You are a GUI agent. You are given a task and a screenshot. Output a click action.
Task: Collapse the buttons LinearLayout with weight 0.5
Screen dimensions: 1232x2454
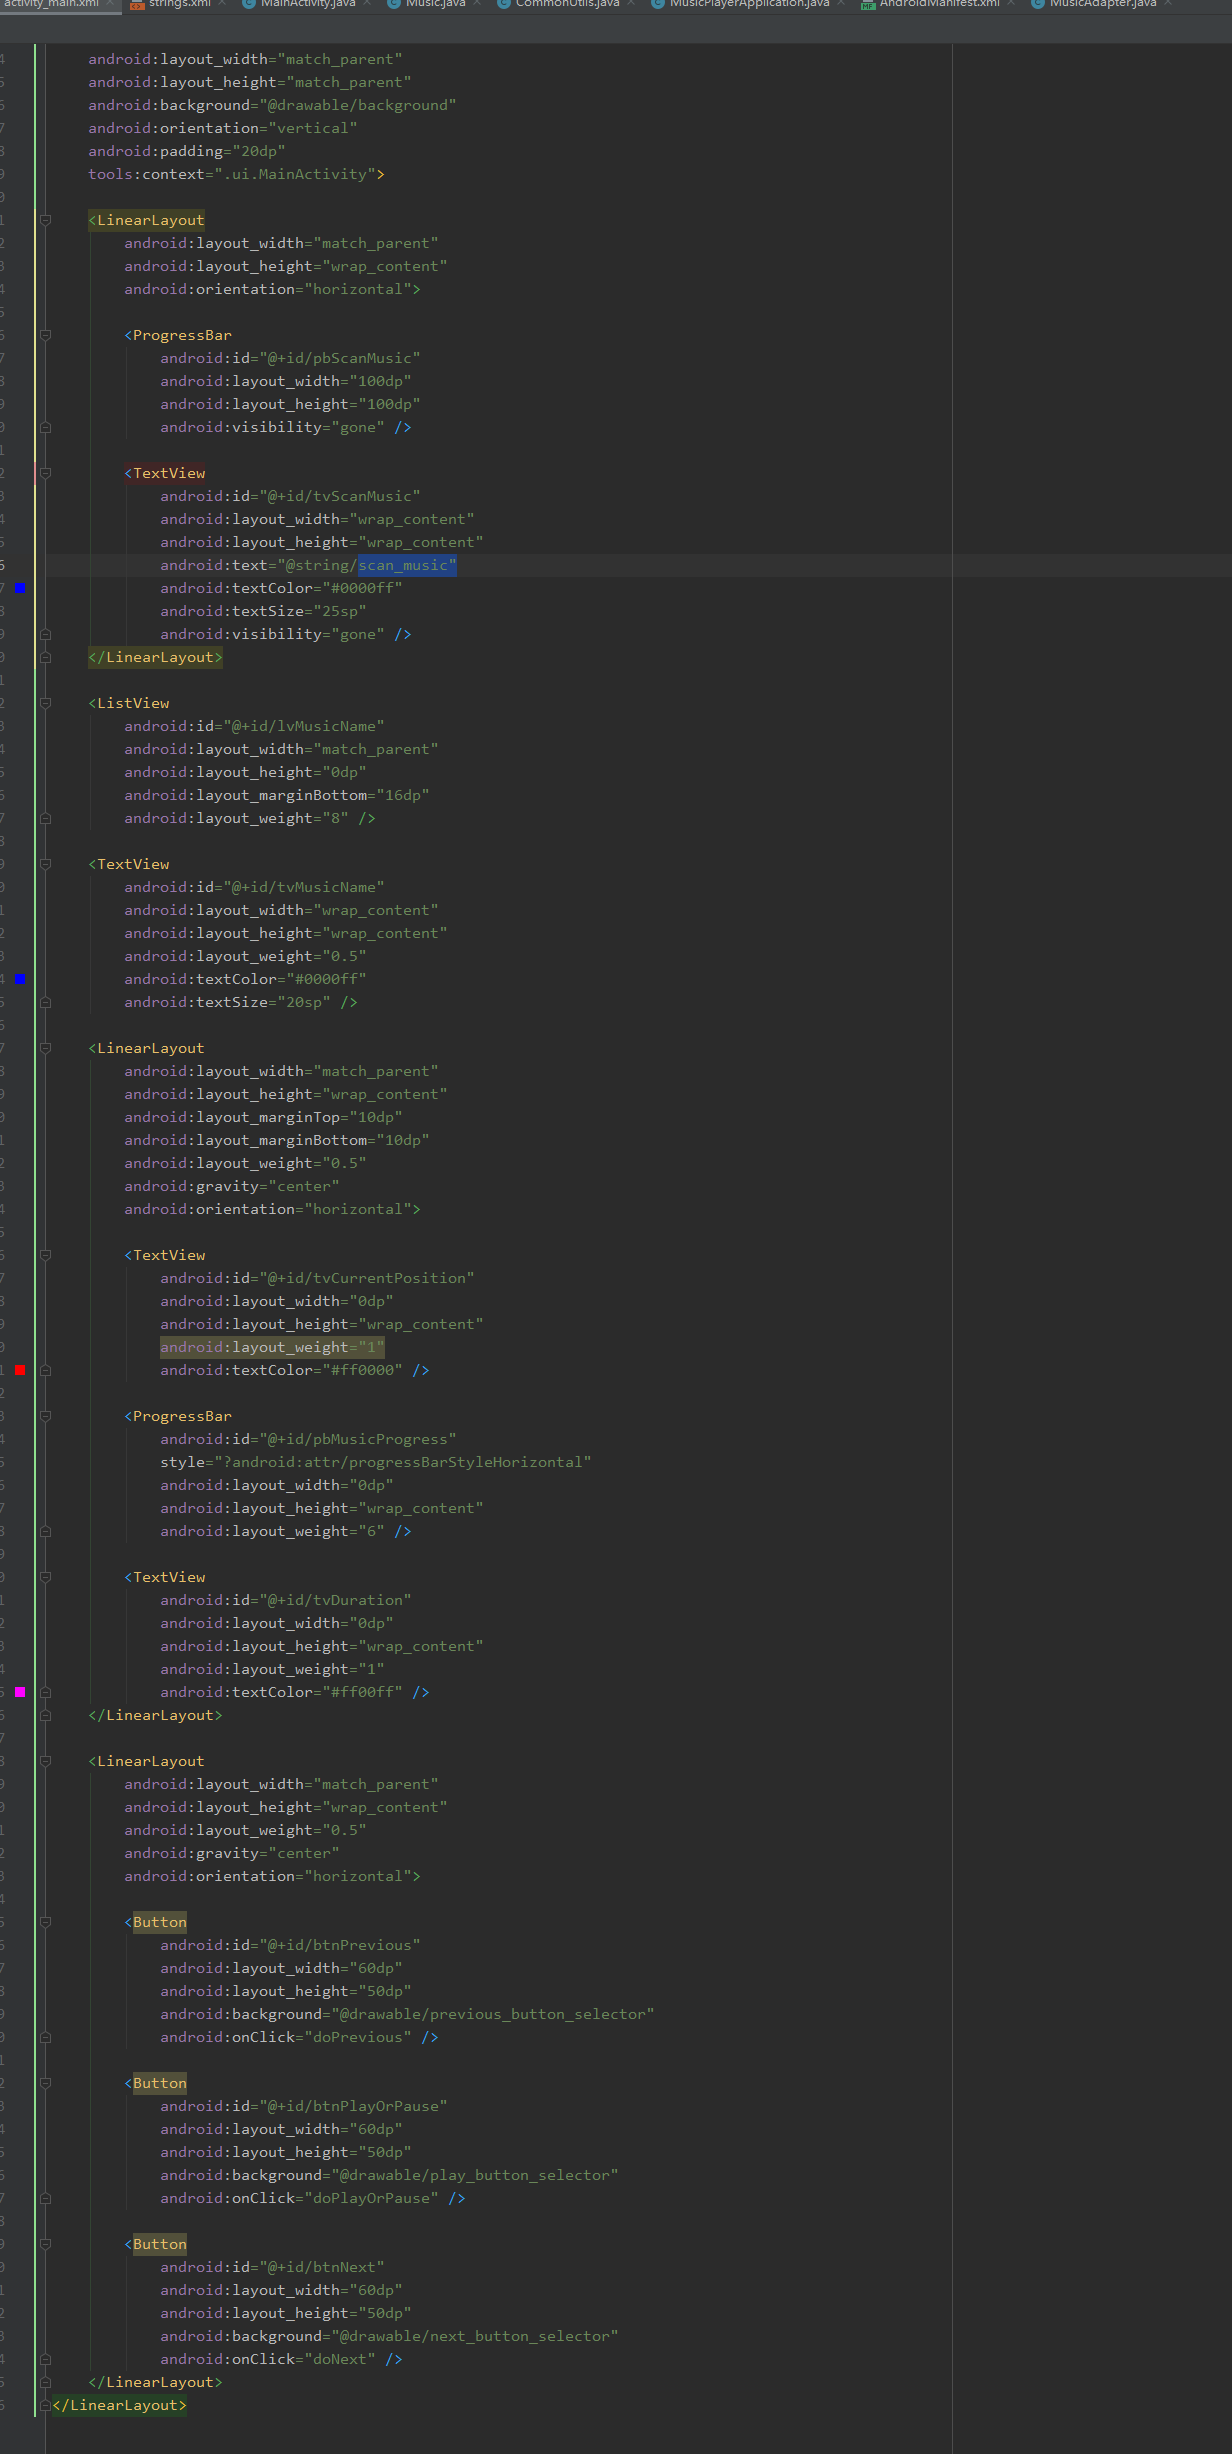(x=45, y=1761)
